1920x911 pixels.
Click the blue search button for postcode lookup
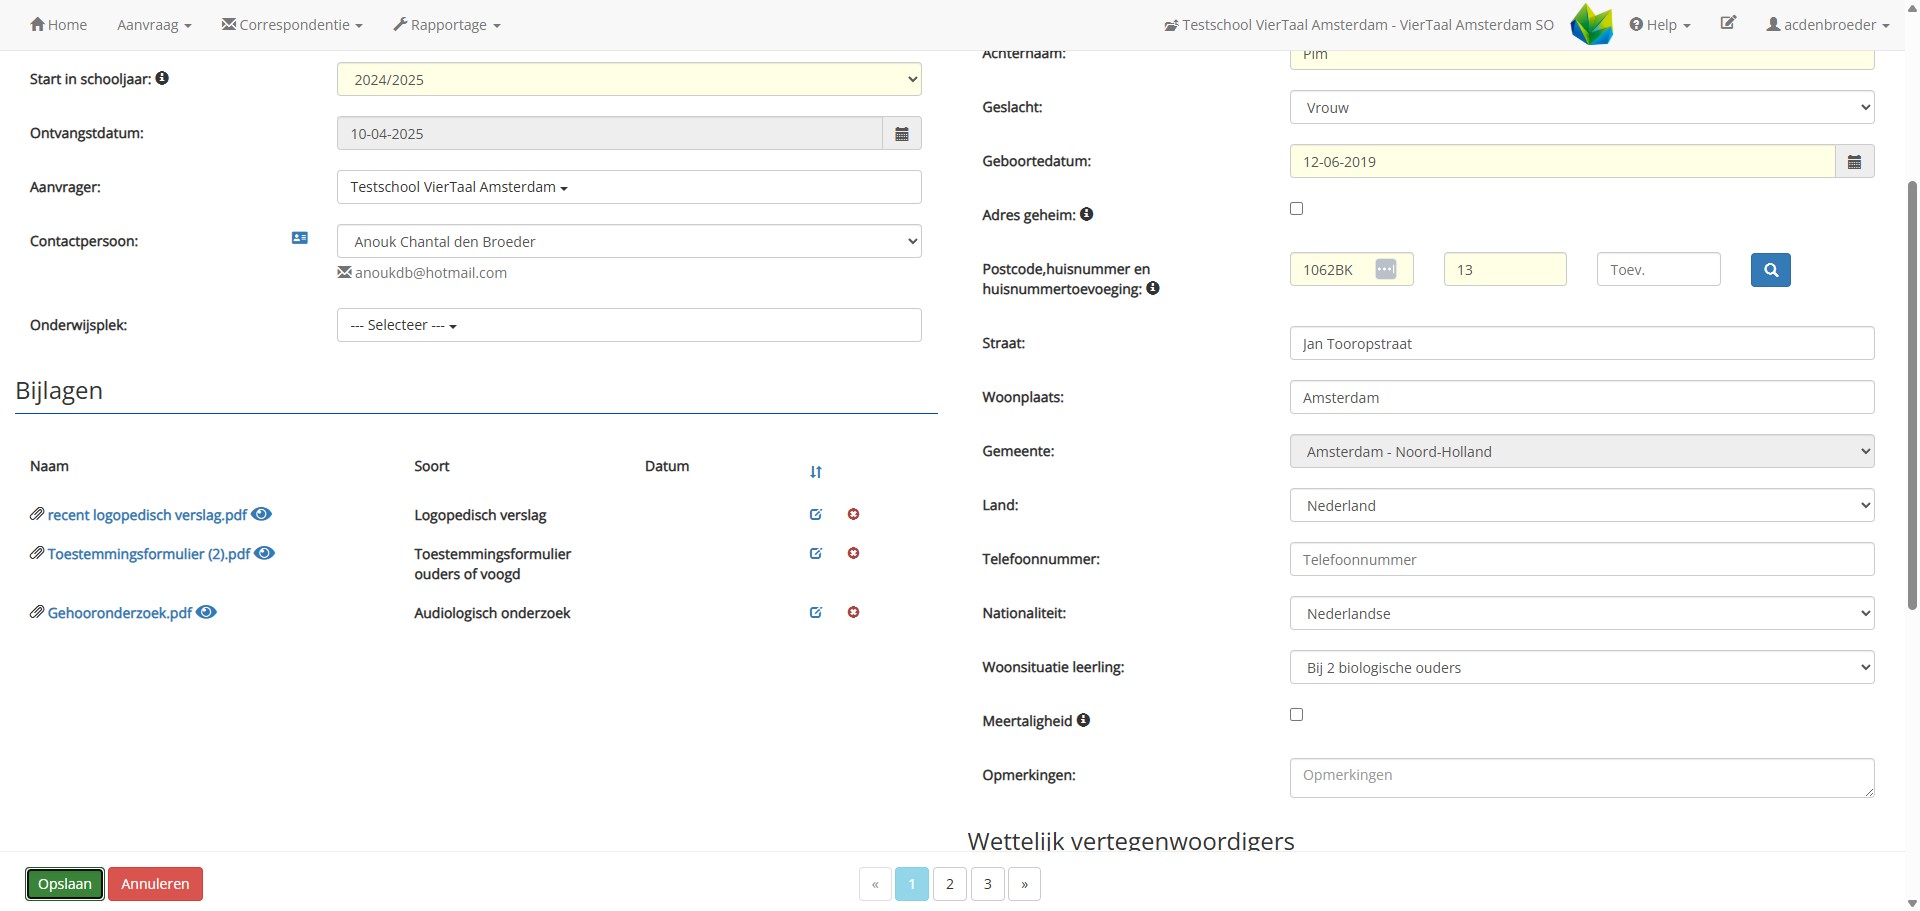click(x=1770, y=270)
